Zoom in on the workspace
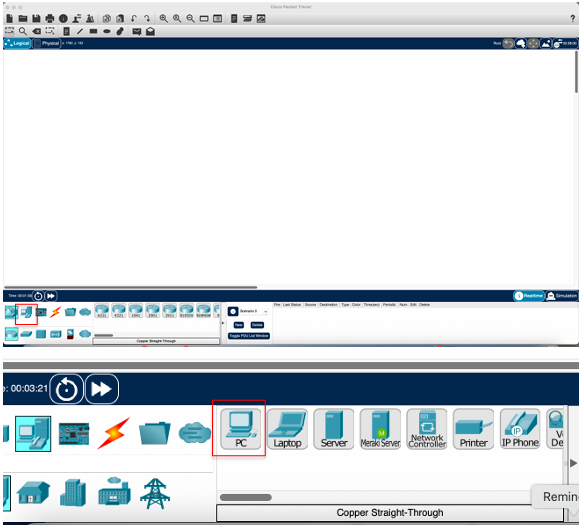Image resolution: width=584 pixels, height=528 pixels. pos(163,18)
